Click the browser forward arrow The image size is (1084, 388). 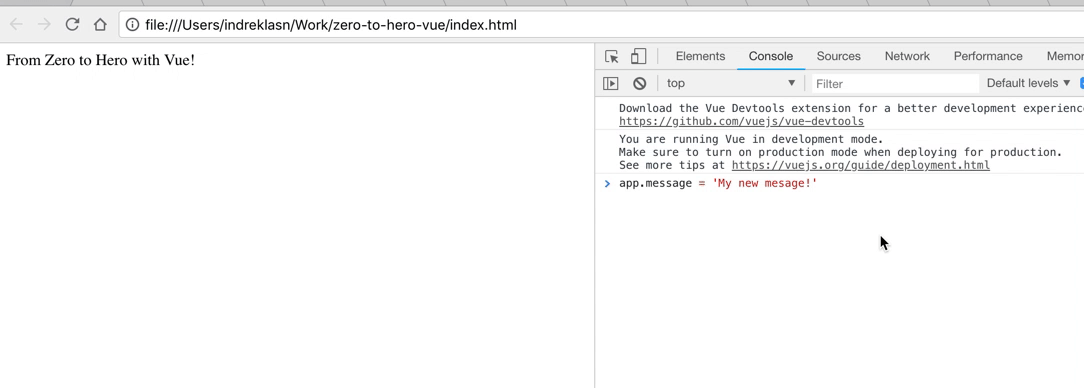point(44,25)
